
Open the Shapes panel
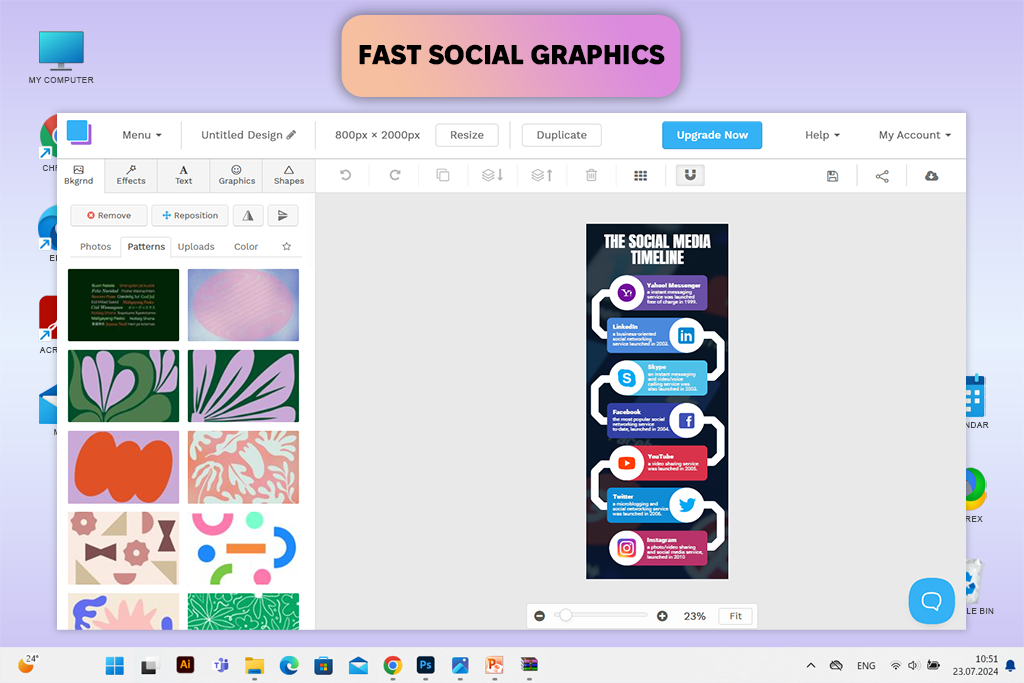(x=289, y=175)
